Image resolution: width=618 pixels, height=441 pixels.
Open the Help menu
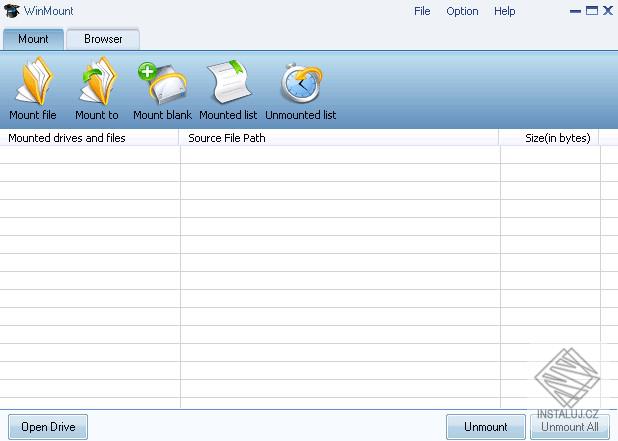point(504,11)
